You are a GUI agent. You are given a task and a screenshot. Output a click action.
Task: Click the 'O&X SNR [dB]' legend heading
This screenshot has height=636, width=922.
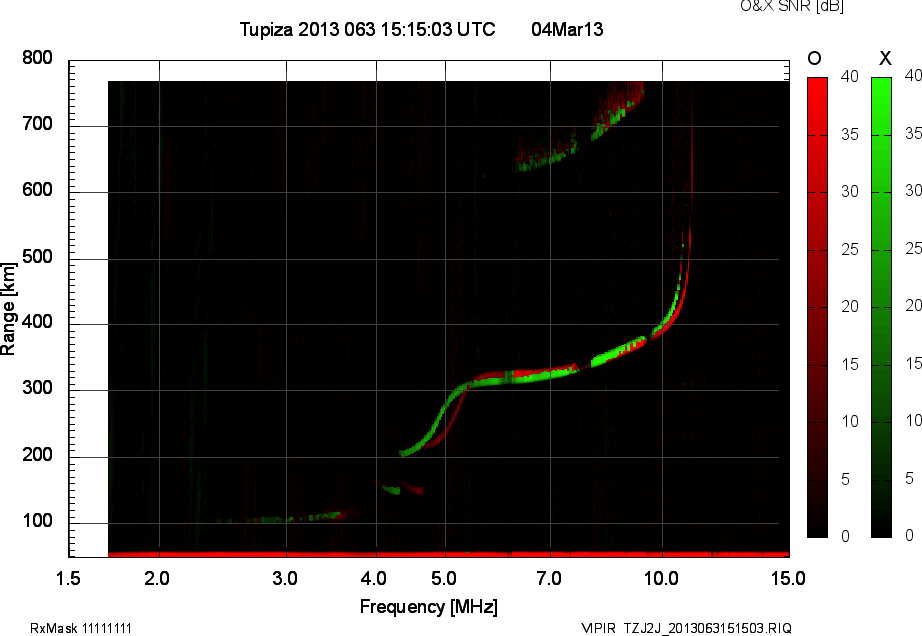coord(791,6)
